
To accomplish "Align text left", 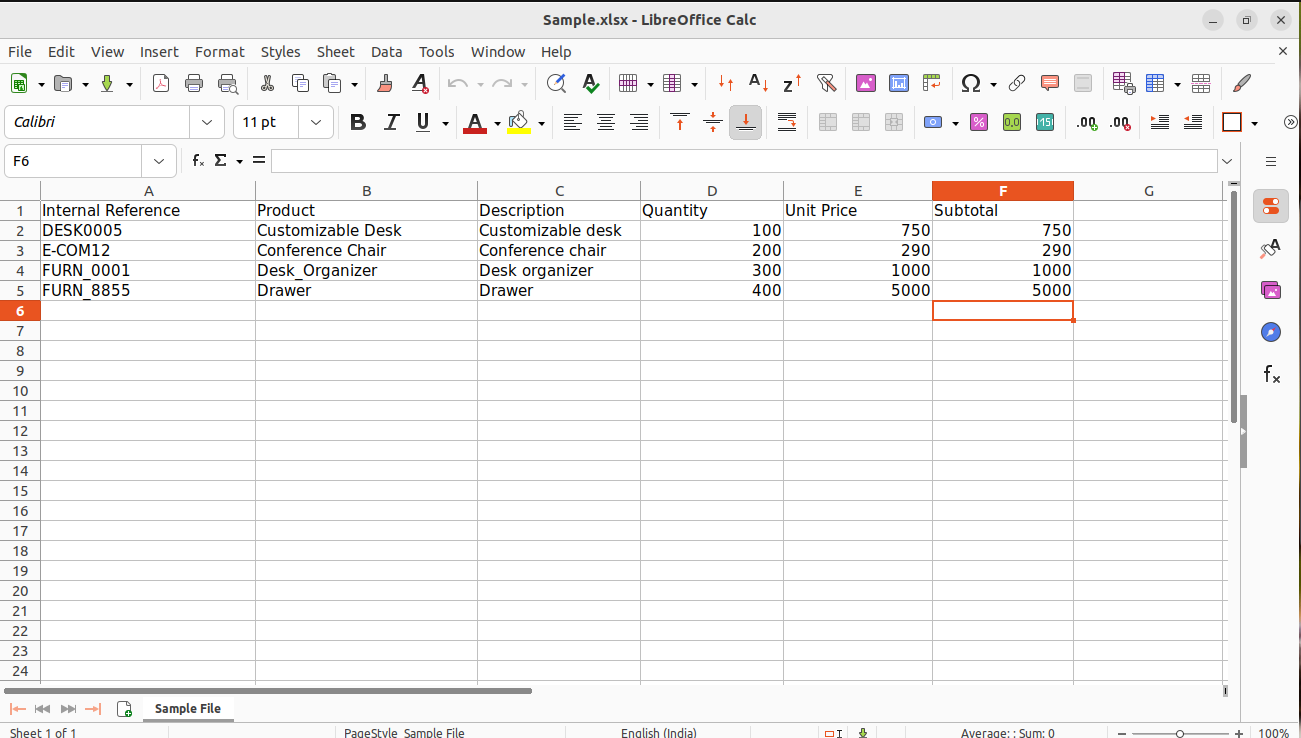I will pyautogui.click(x=572, y=122).
